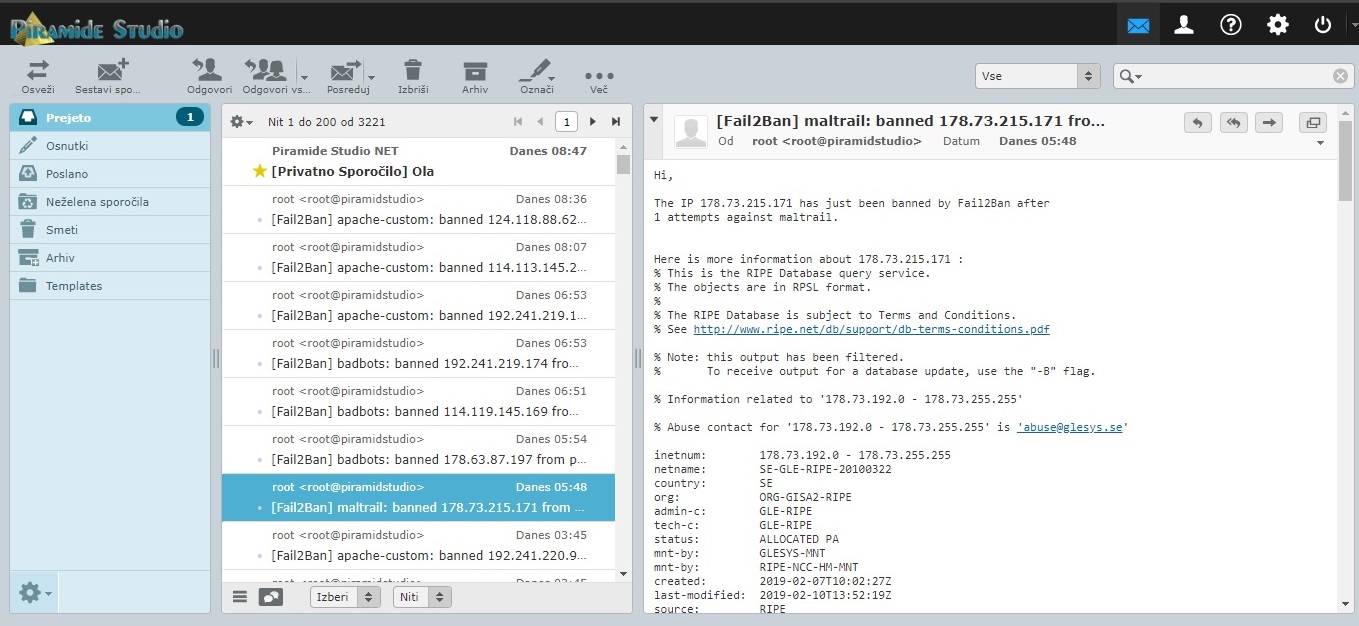Open the mail view envelope icon

pyautogui.click(x=1138, y=25)
